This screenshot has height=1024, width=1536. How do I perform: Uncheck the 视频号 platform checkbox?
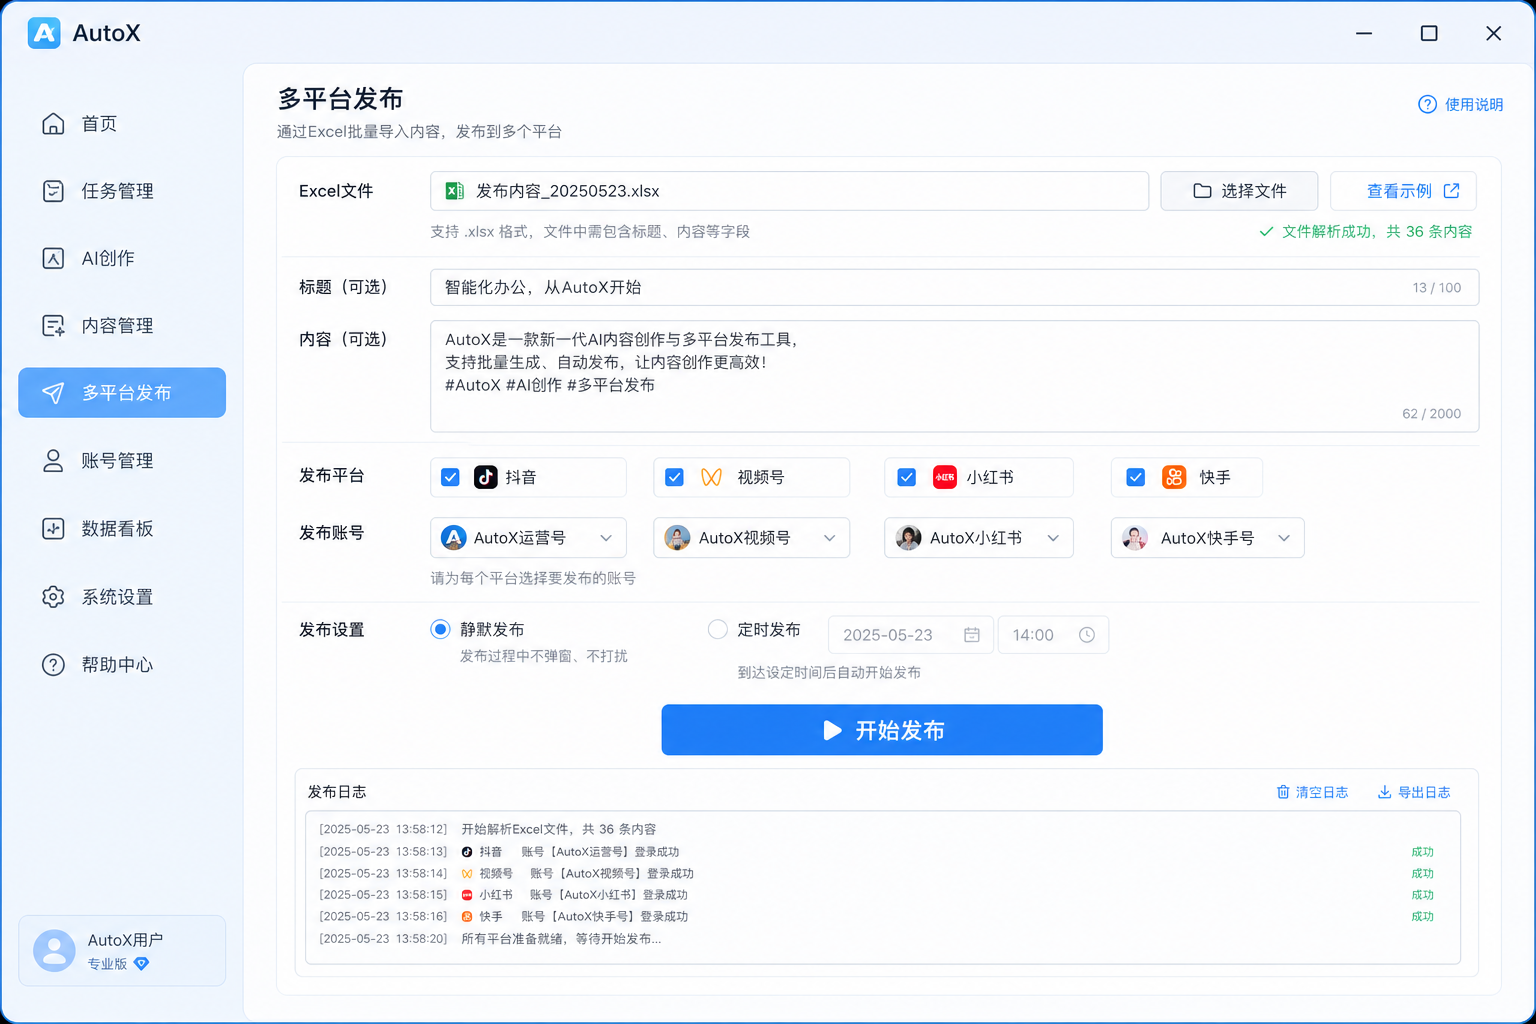(674, 477)
